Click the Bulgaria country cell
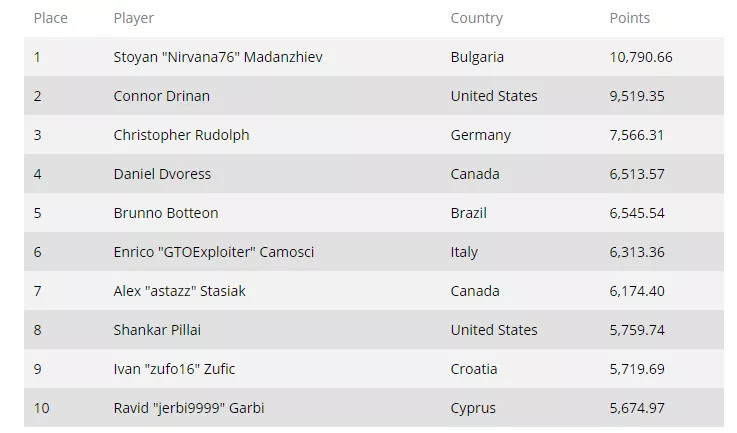This screenshot has width=737, height=433. pos(477,57)
